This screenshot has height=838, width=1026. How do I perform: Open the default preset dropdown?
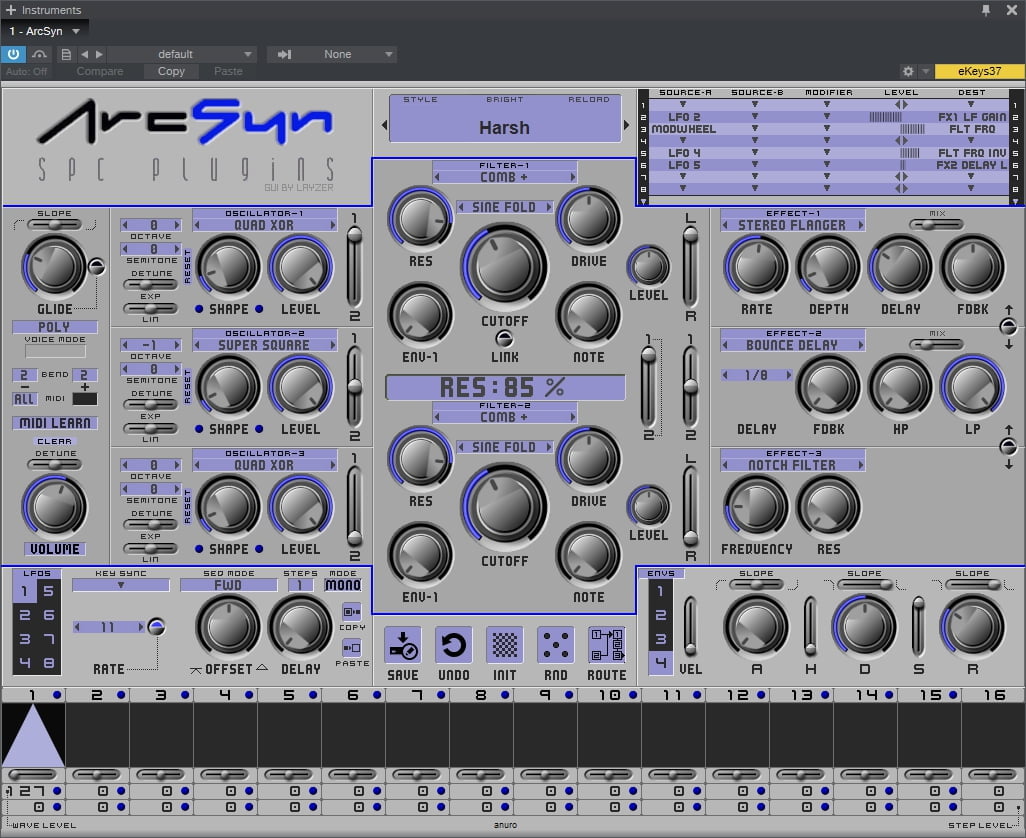click(x=181, y=54)
